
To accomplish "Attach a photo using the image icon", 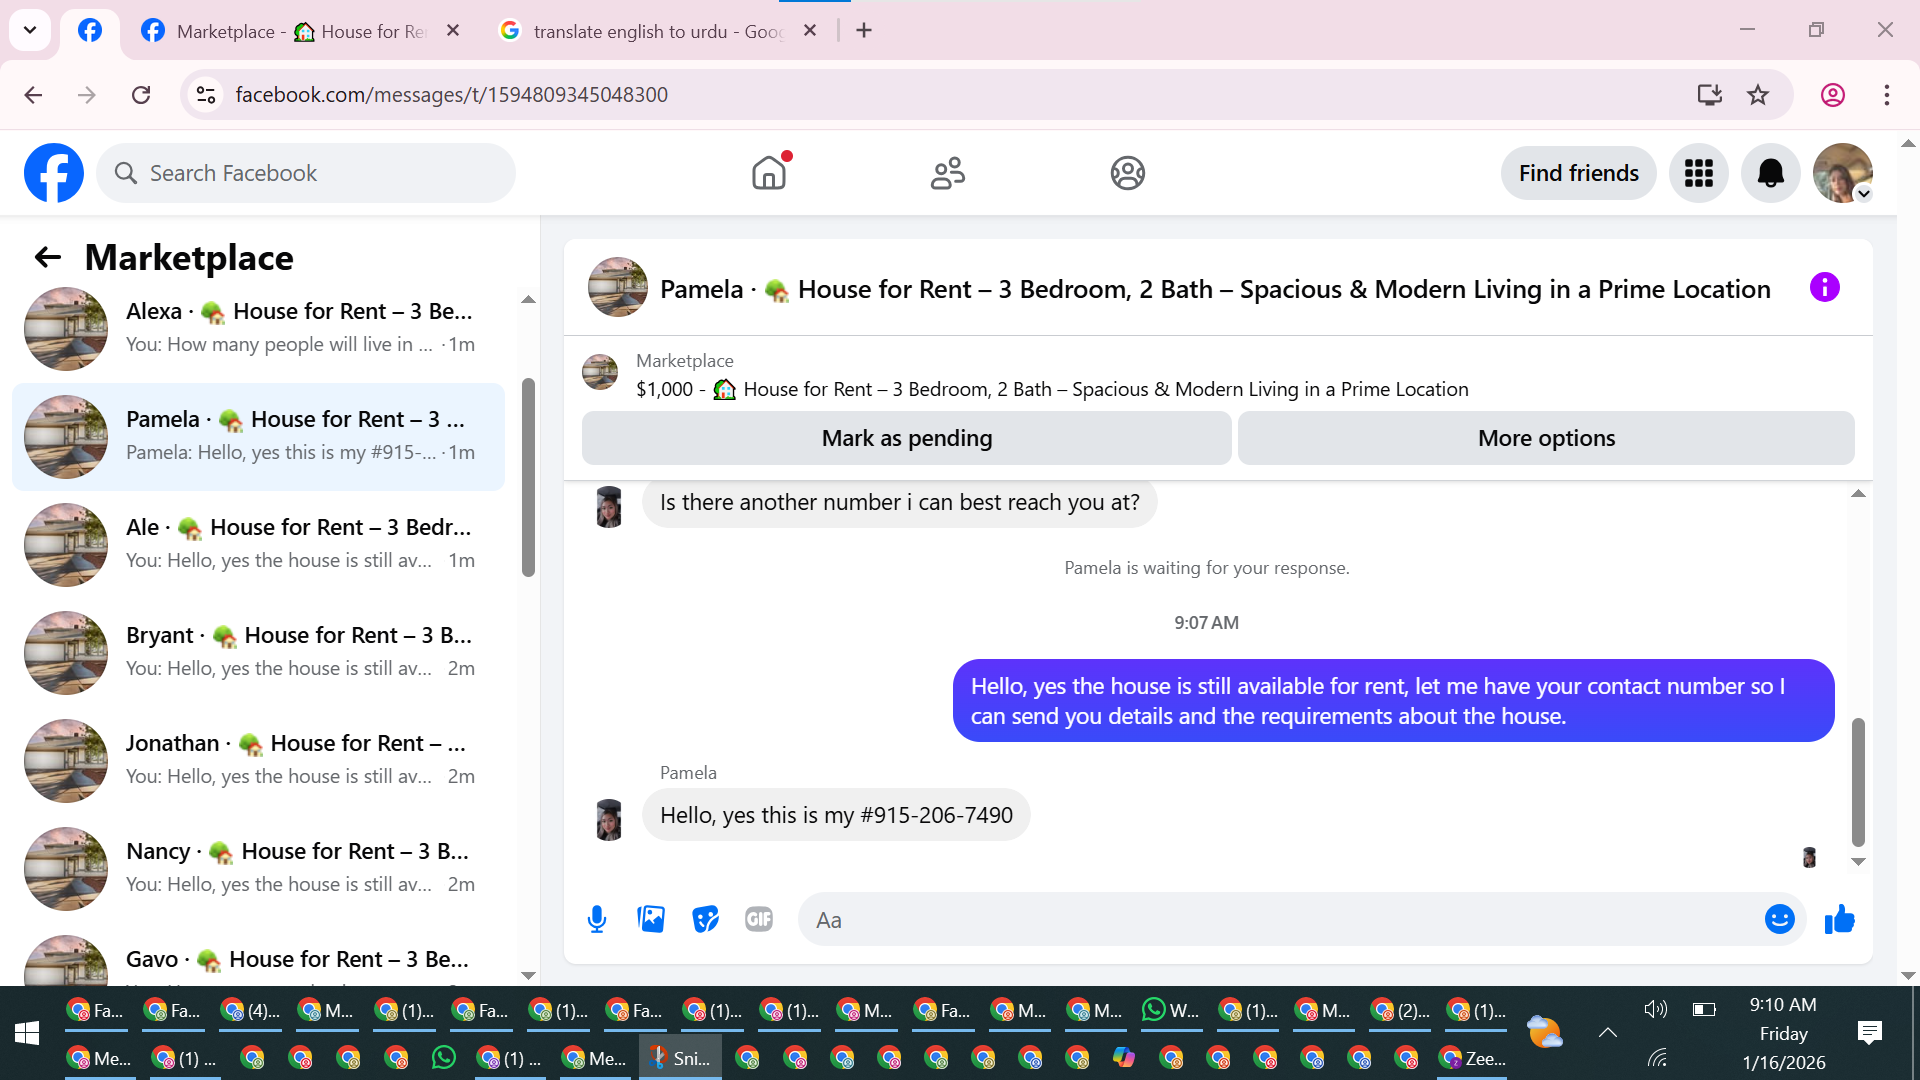I will (651, 919).
